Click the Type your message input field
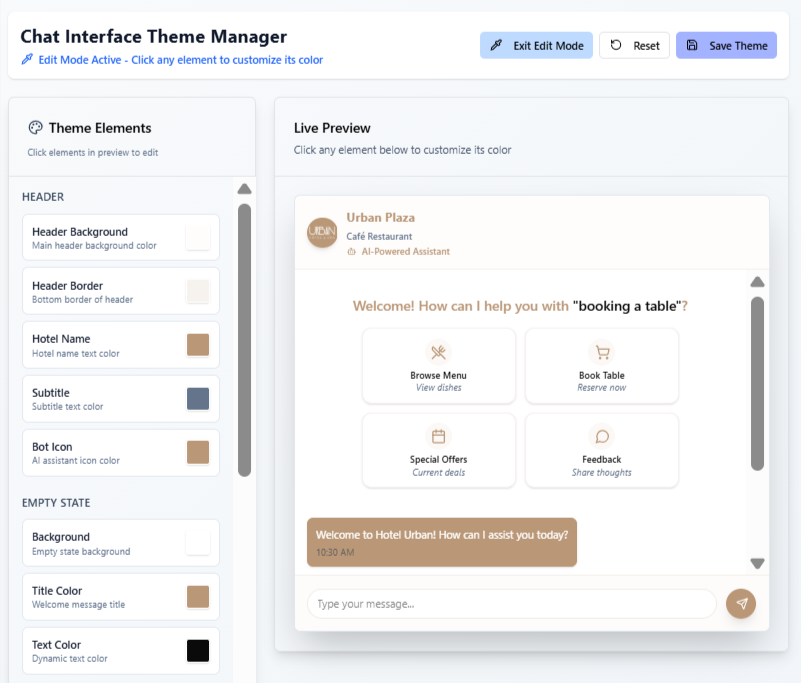This screenshot has height=683, width=811. (x=510, y=604)
